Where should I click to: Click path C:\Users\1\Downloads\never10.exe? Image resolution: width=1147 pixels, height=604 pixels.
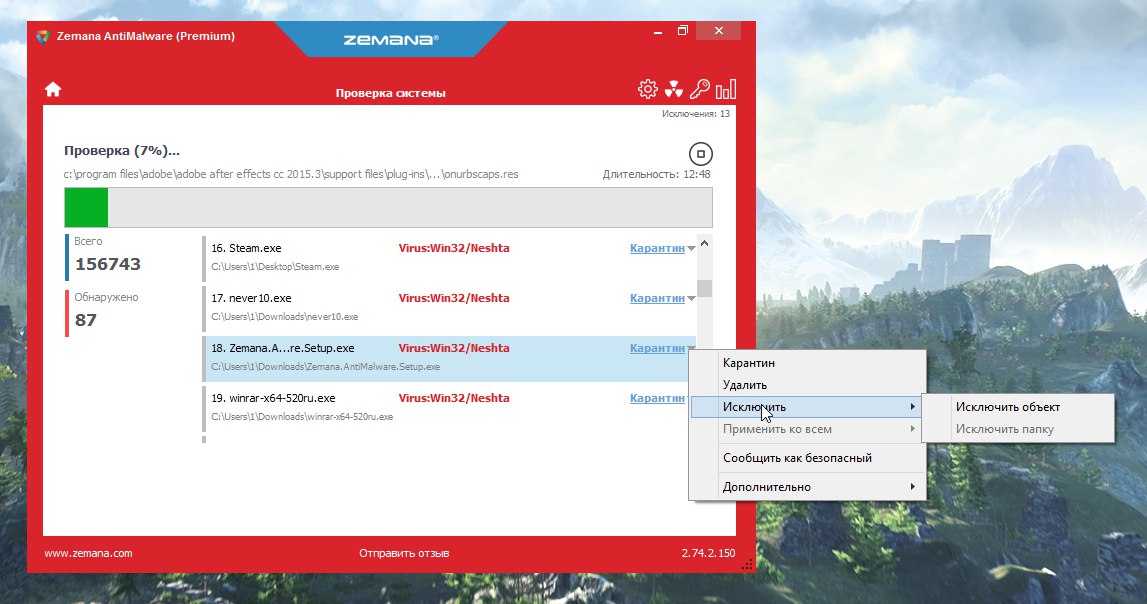coord(285,317)
